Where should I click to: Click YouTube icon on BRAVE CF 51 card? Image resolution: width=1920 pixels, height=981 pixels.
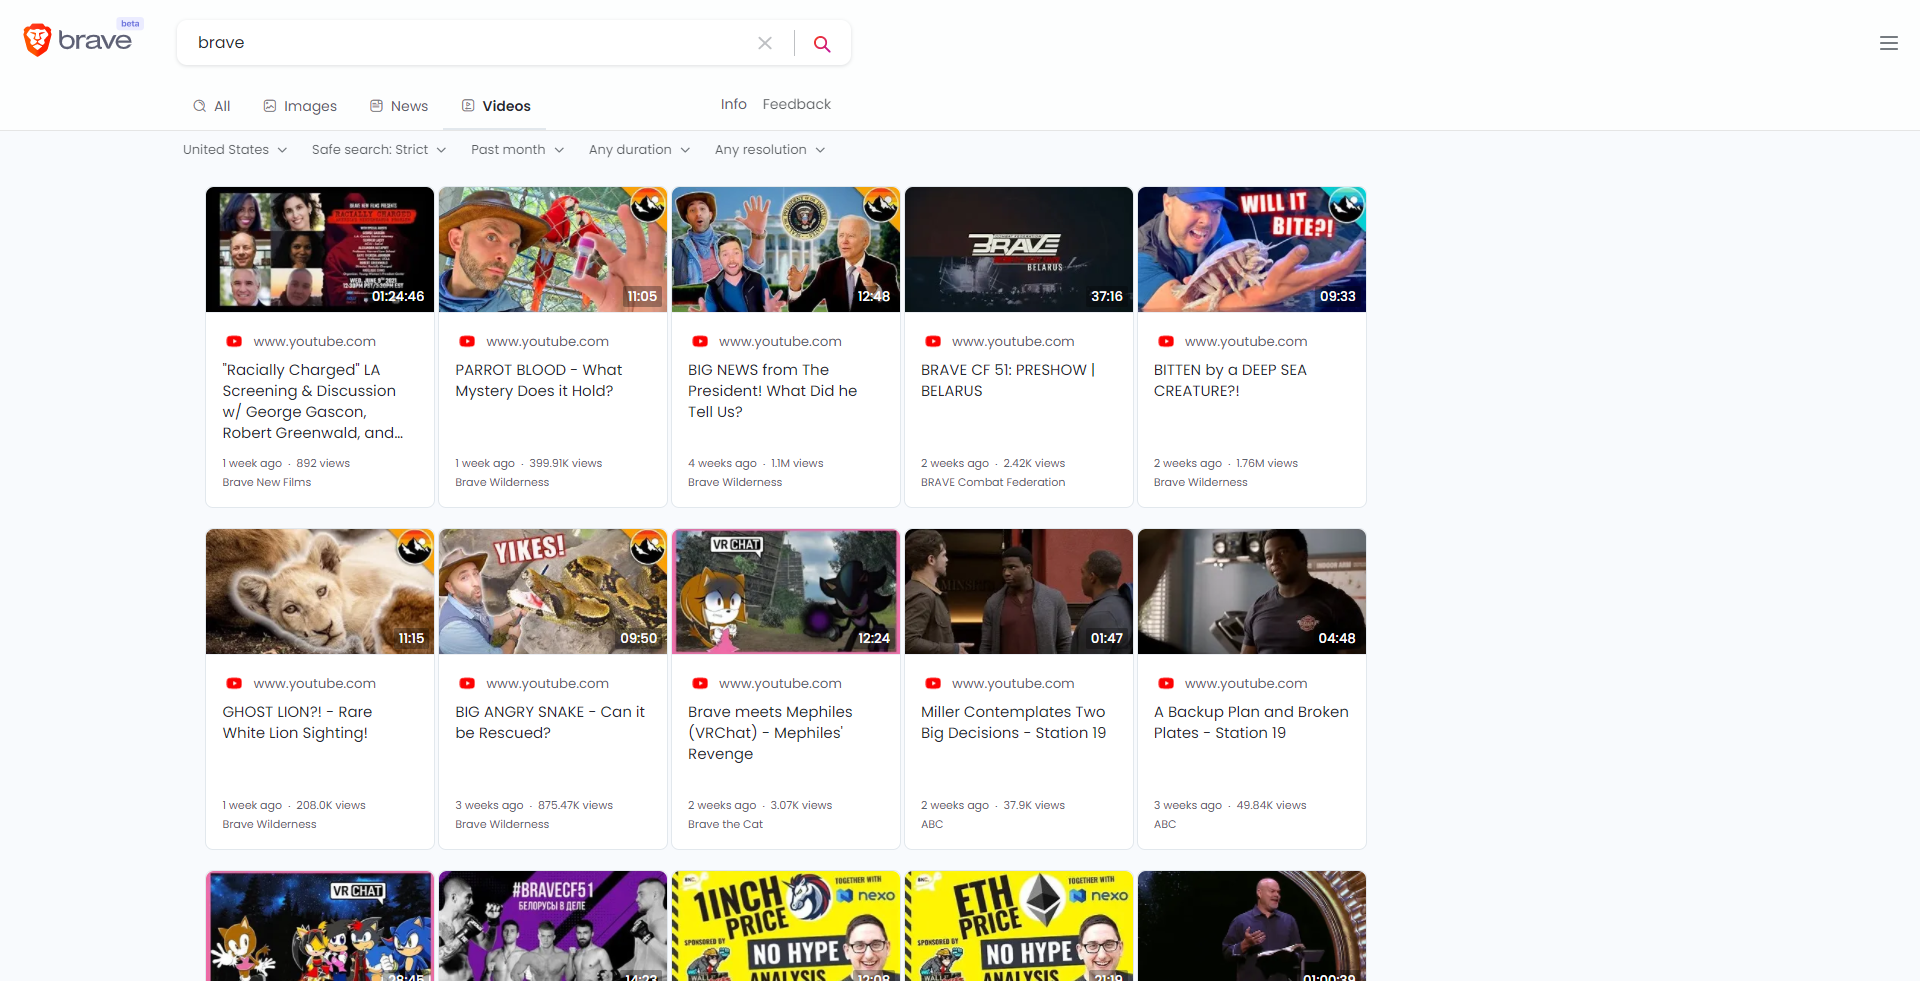tap(933, 341)
